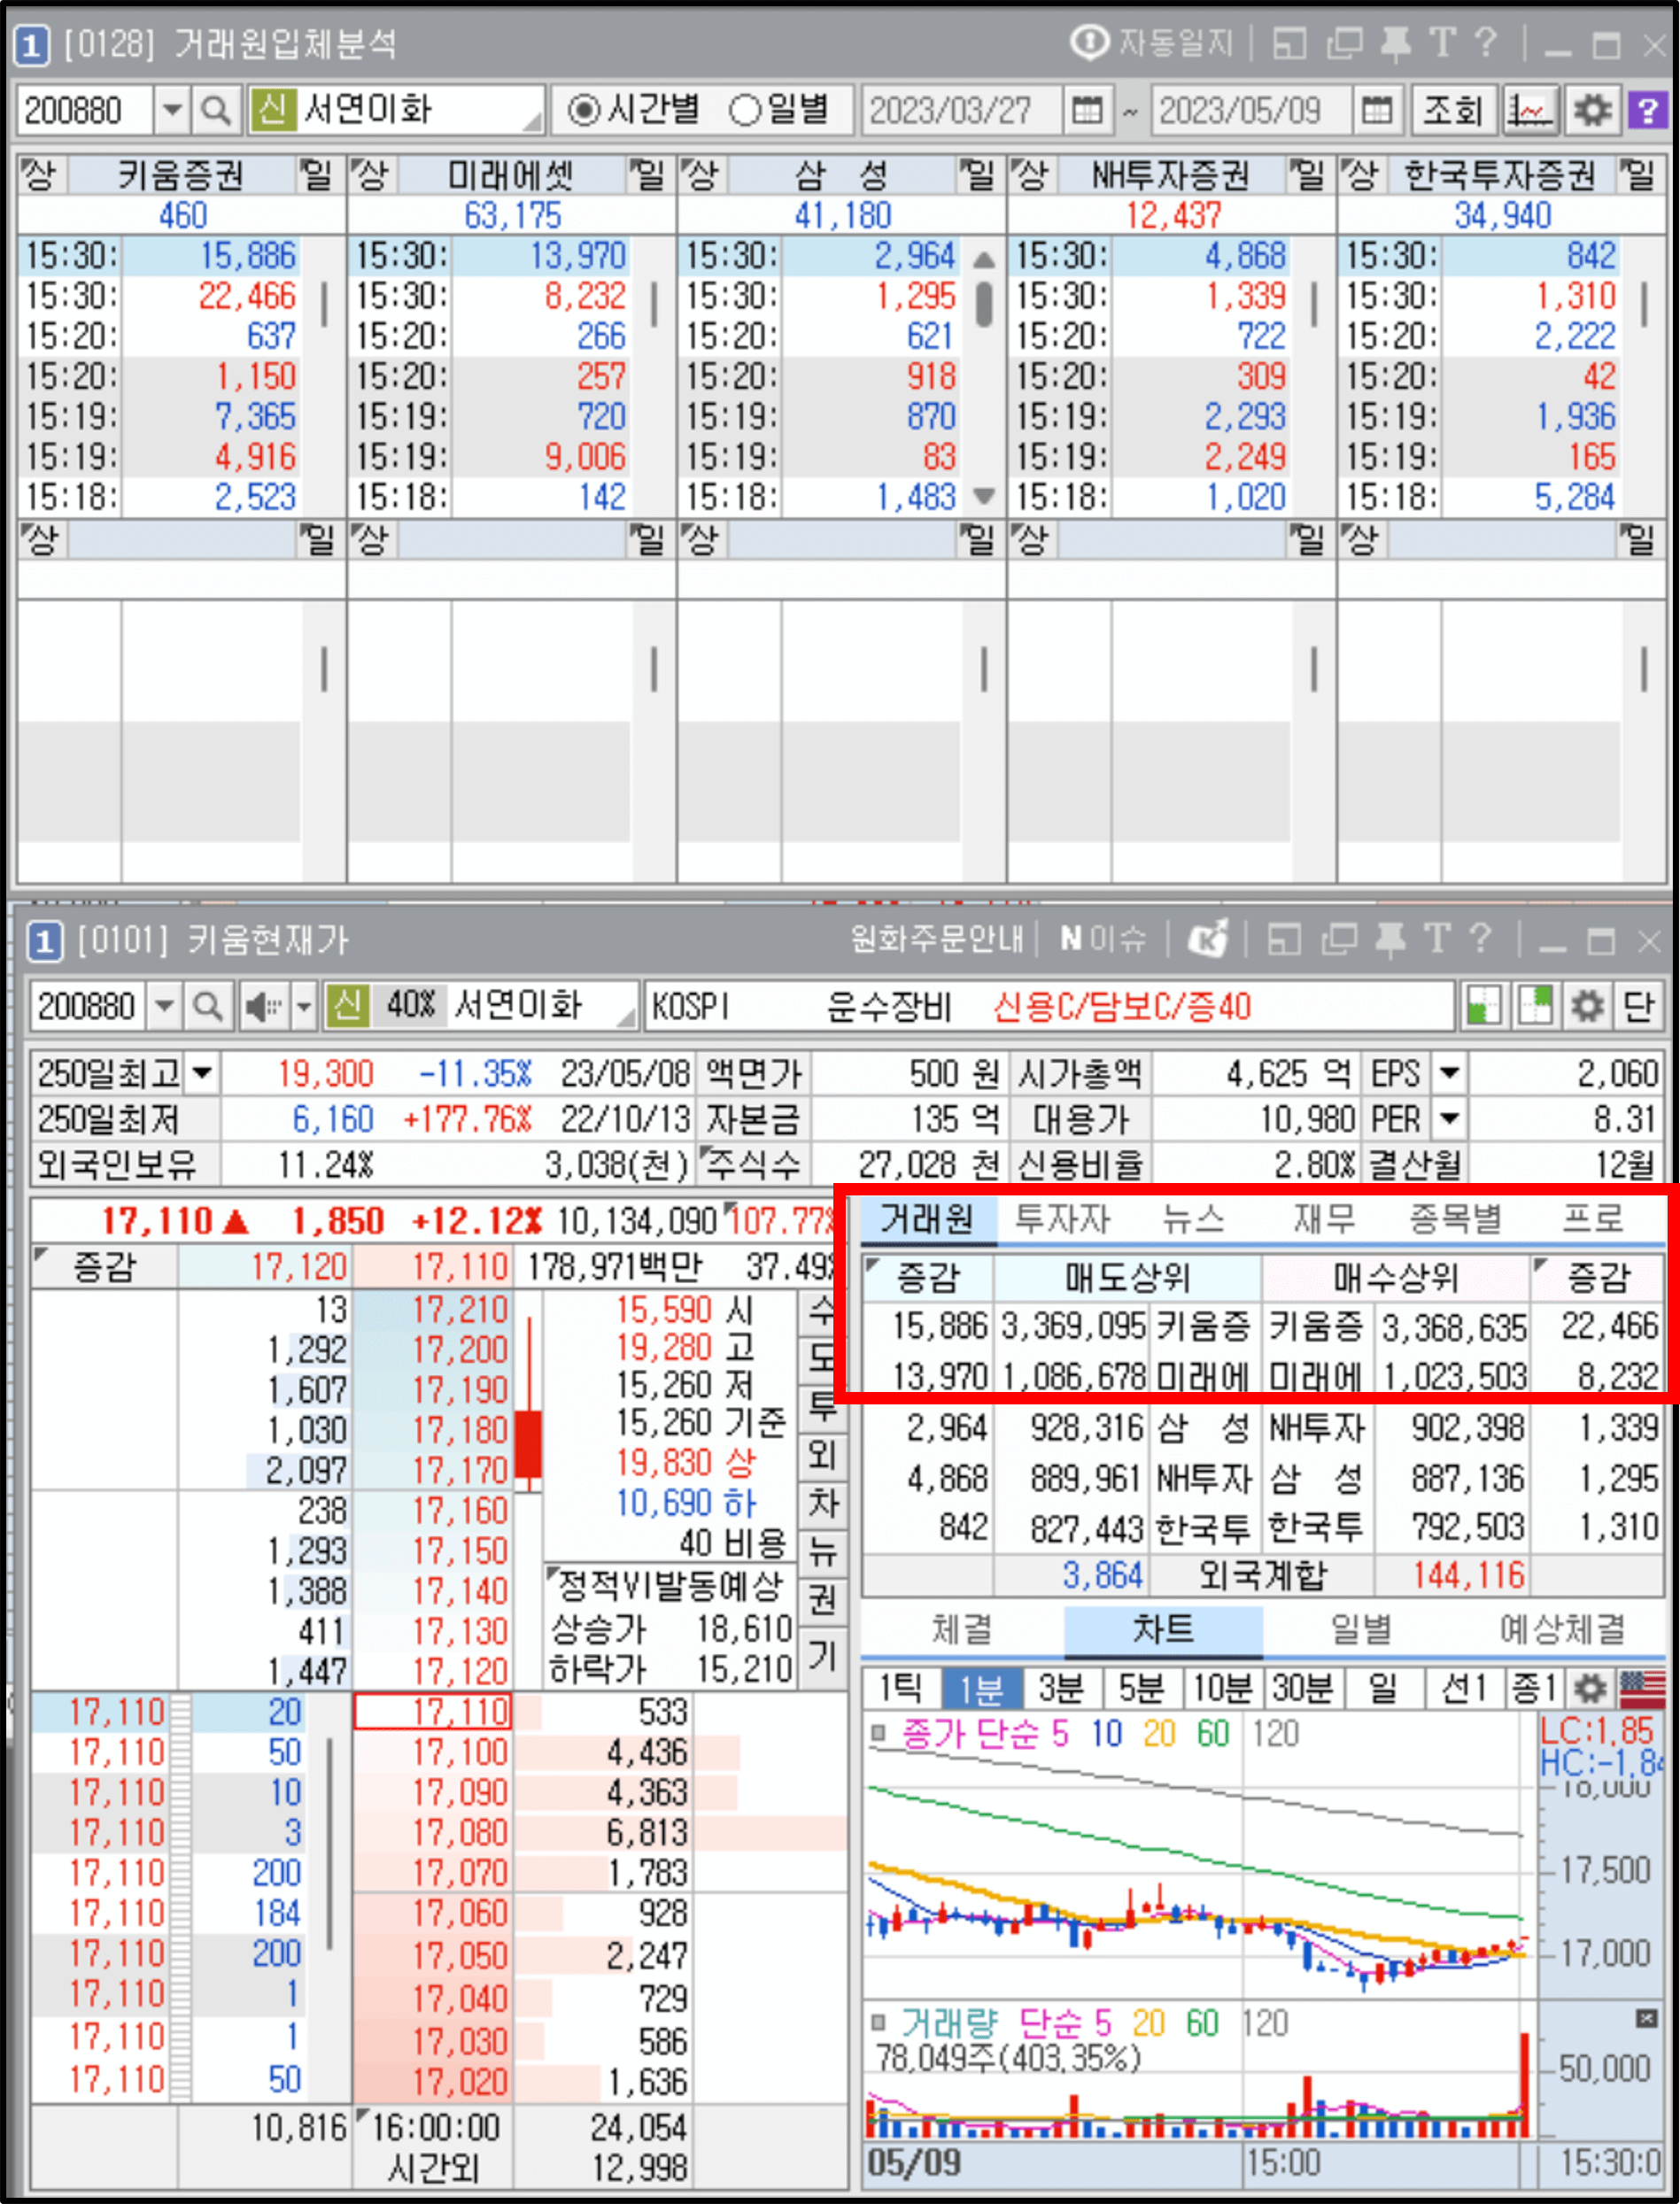Toggle the 상 button beside NH투자증권 header

pyautogui.click(x=1032, y=175)
